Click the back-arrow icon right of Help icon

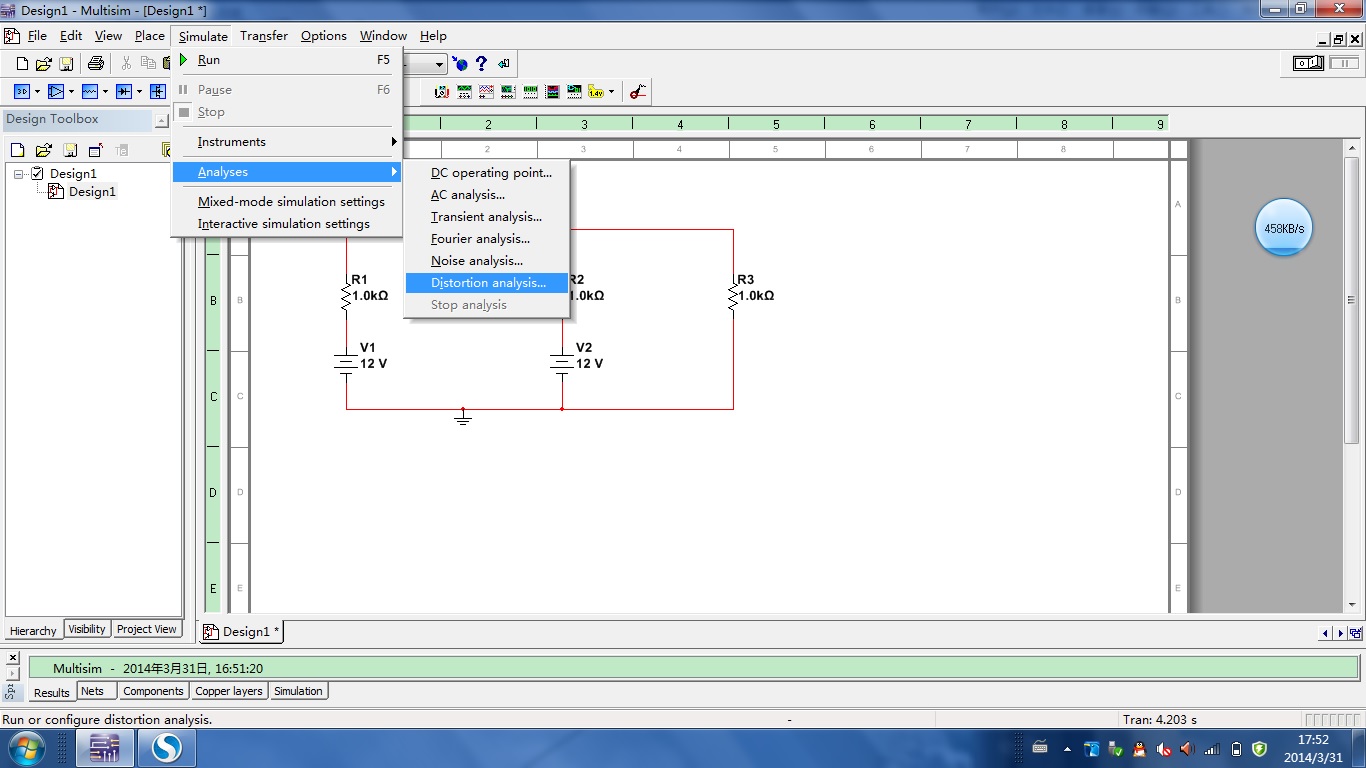click(503, 64)
